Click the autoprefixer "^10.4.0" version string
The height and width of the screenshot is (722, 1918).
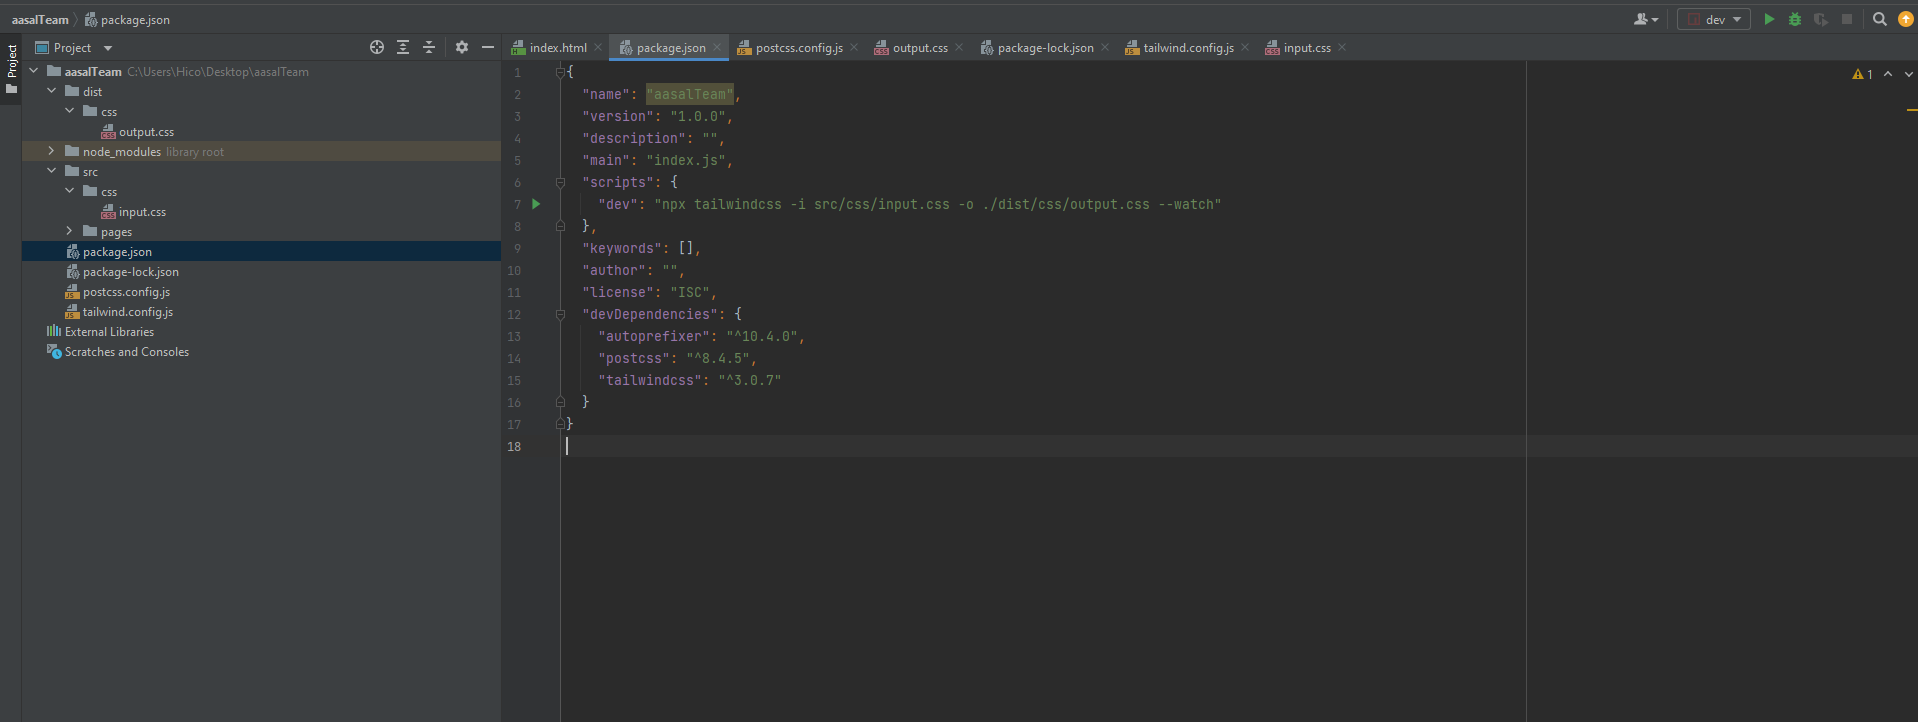click(x=762, y=336)
